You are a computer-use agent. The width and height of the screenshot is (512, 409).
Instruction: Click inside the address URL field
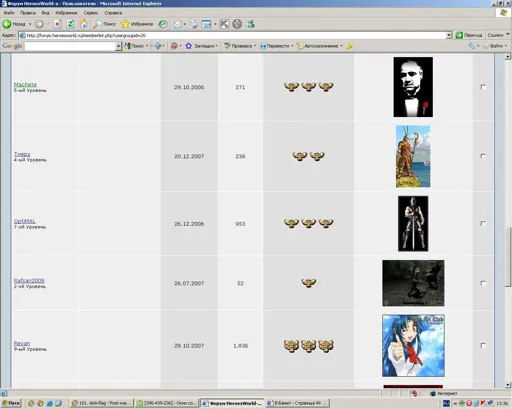(233, 35)
